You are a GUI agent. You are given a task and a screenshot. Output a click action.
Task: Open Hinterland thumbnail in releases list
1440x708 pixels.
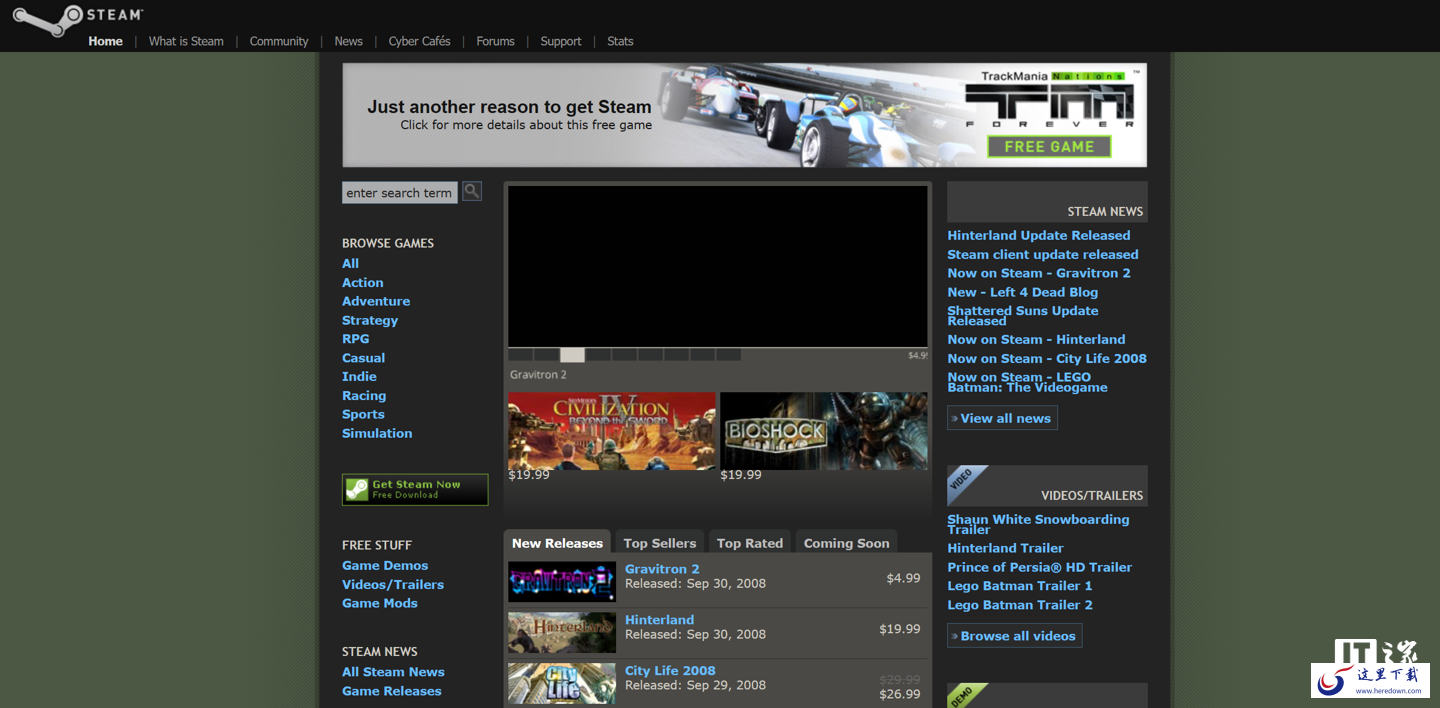click(x=562, y=633)
